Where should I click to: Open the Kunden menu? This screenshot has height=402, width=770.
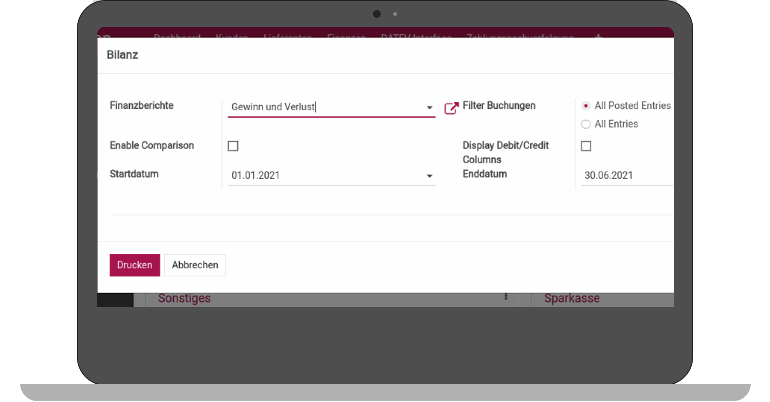click(x=231, y=38)
